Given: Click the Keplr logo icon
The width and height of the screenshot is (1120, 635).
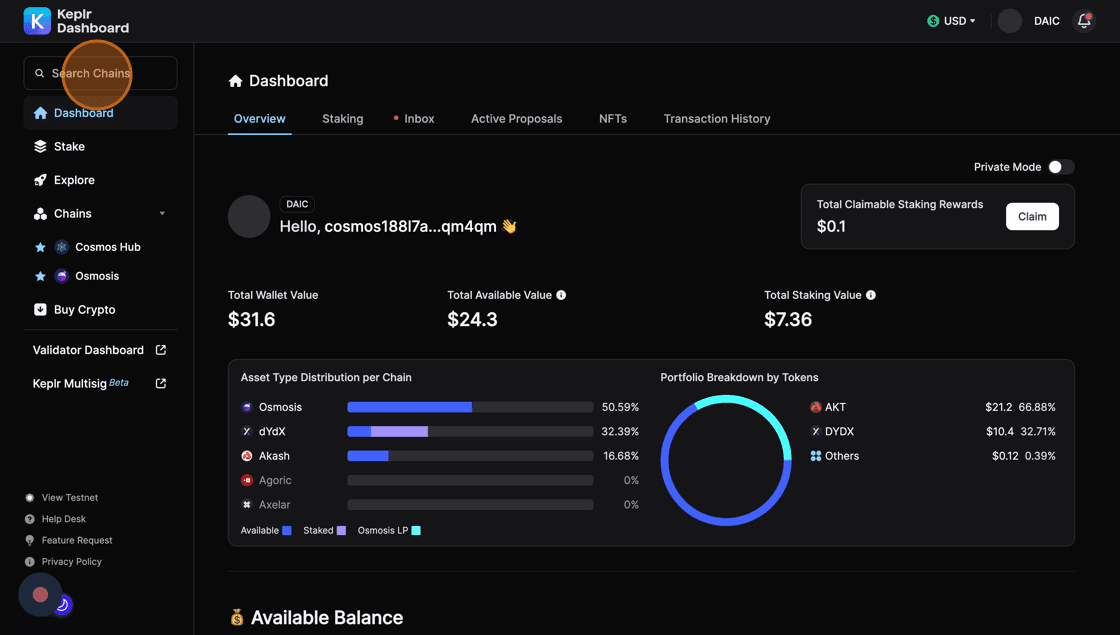Looking at the screenshot, I should tap(37, 21).
